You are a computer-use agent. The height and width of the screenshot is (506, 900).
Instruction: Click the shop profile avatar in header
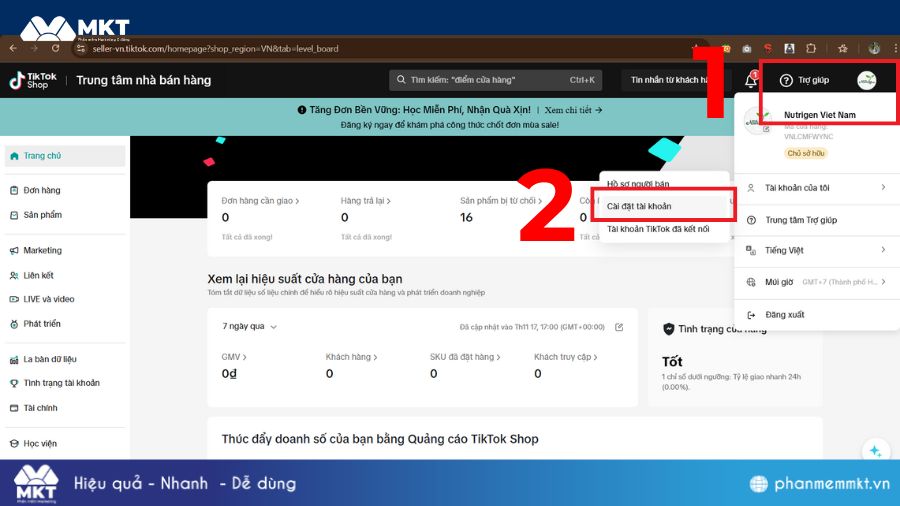tap(866, 80)
